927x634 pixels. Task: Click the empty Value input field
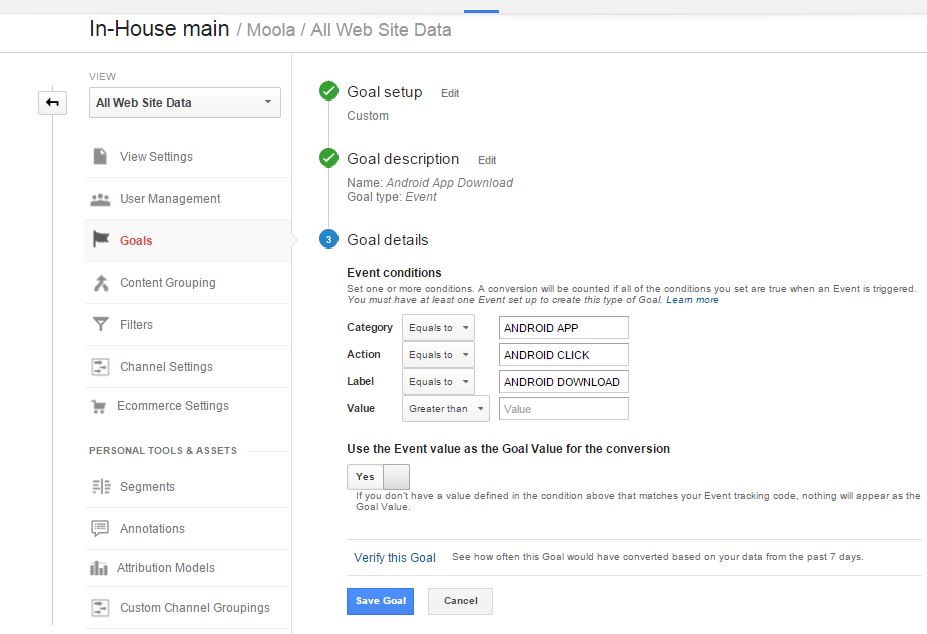click(563, 409)
